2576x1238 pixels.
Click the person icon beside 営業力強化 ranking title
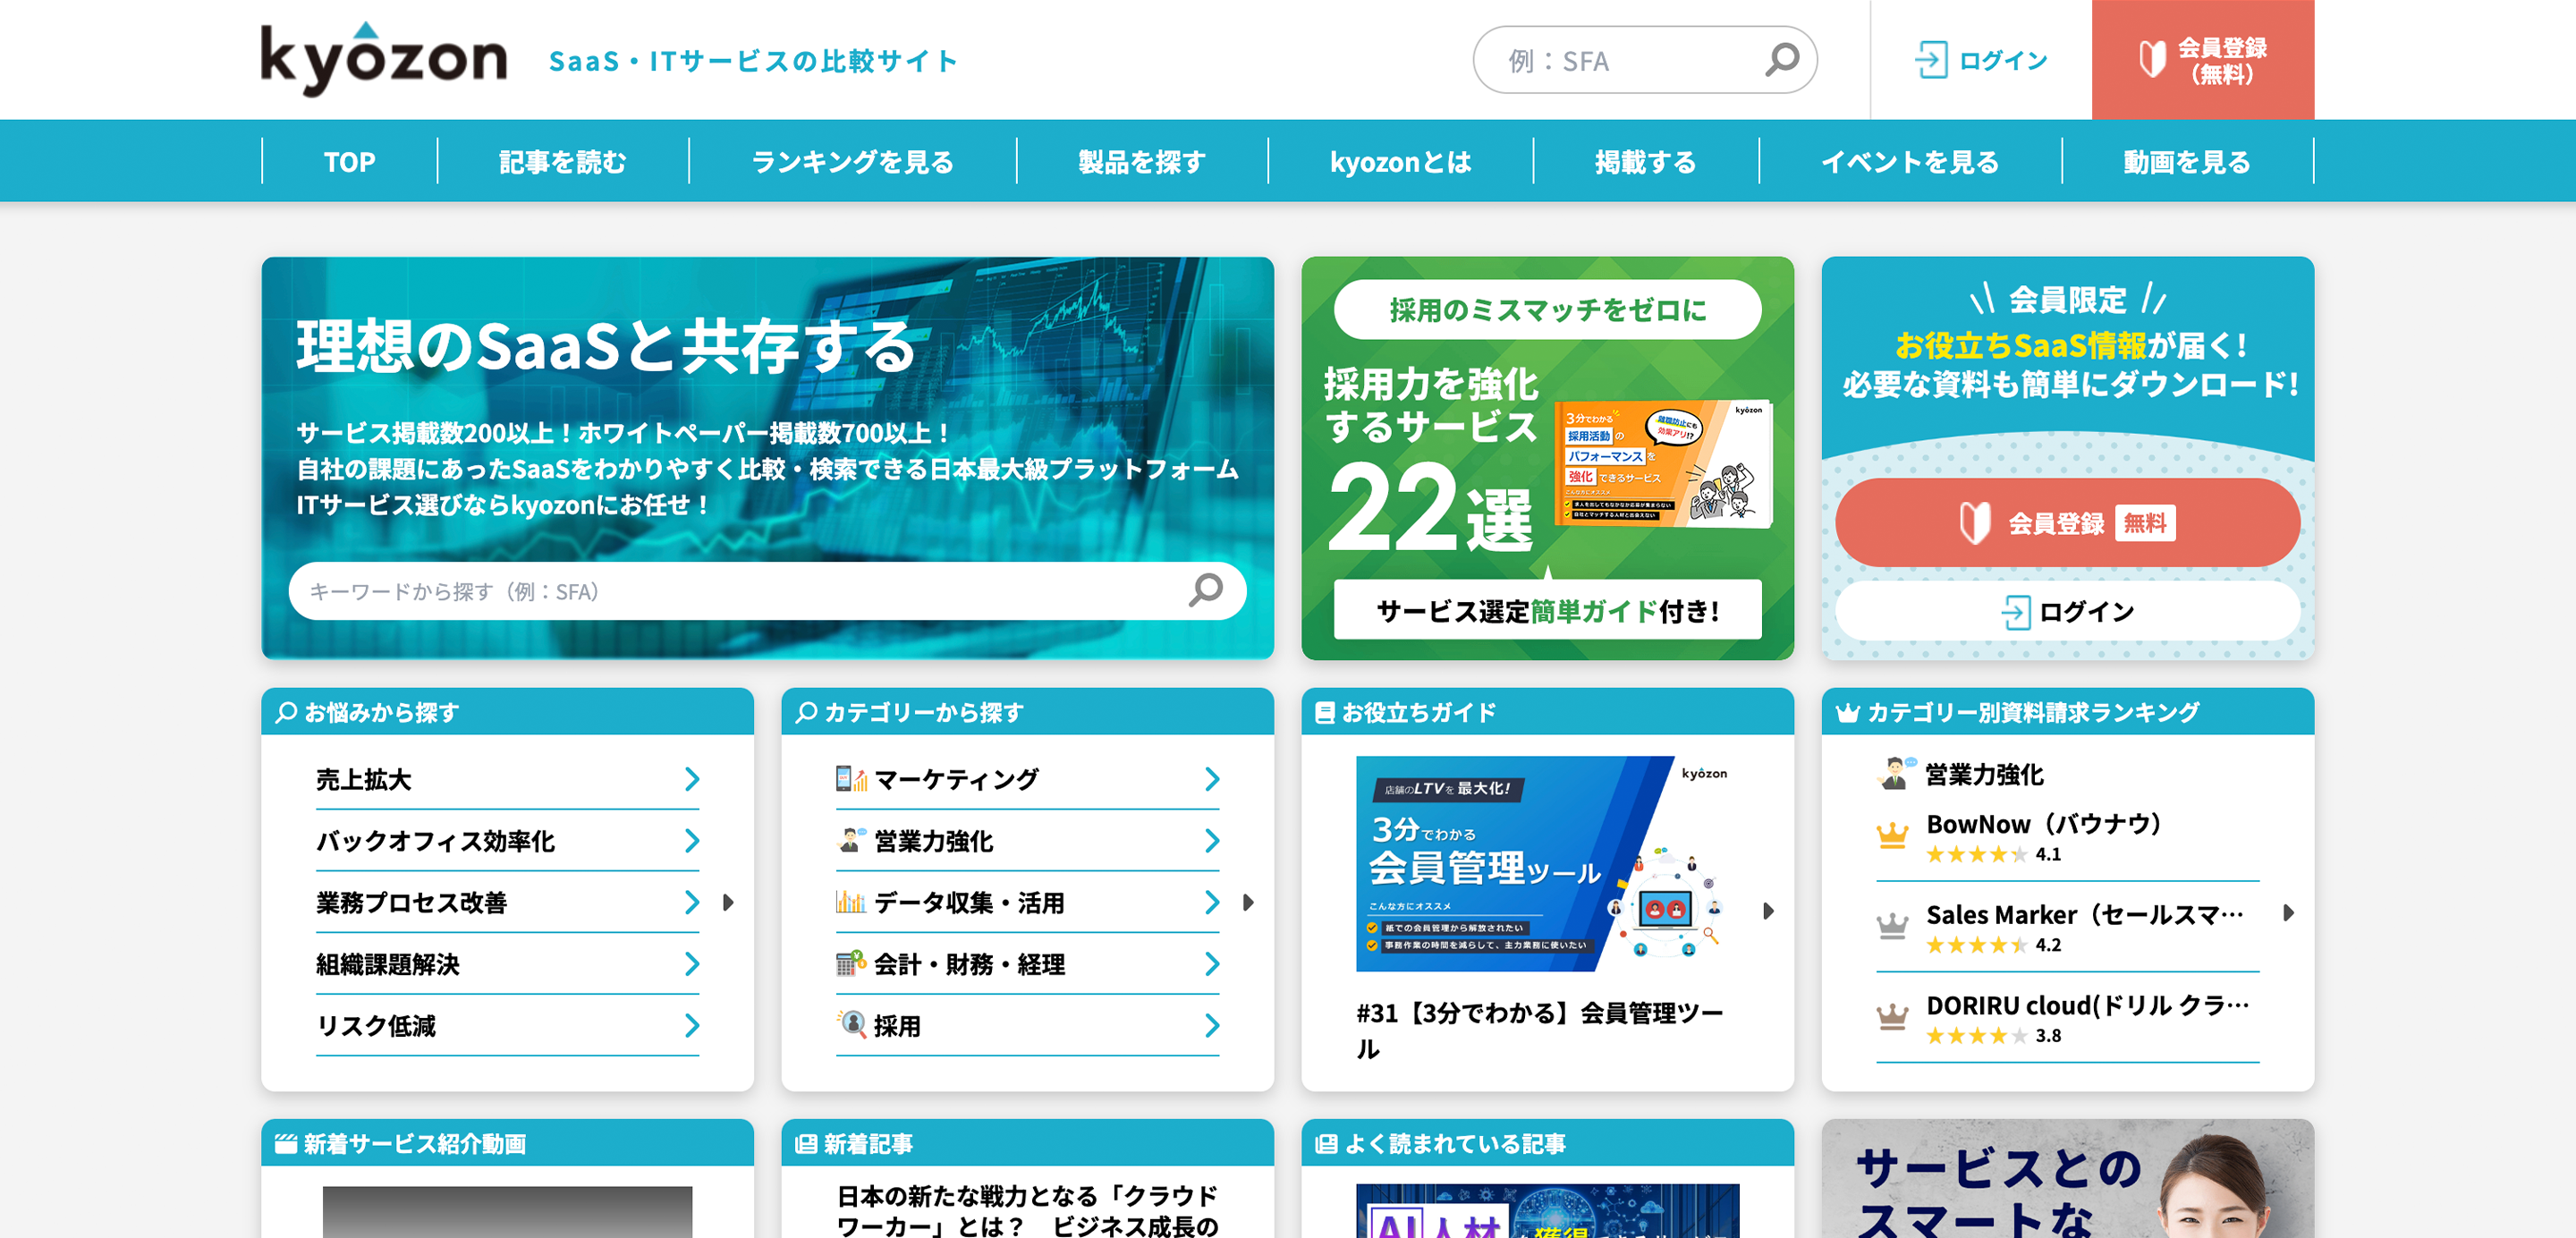point(1895,773)
